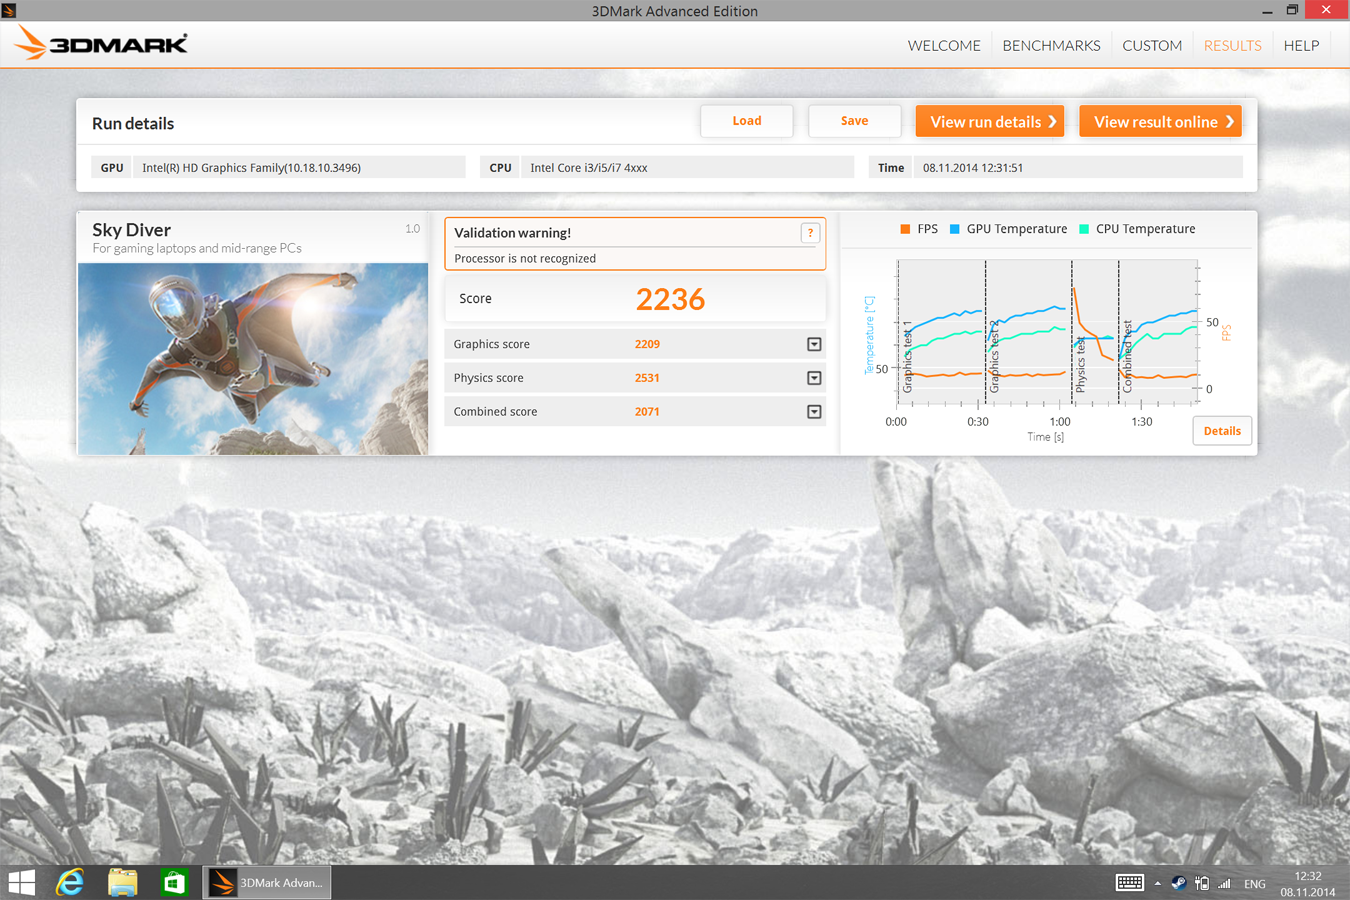
Task: Click the Time label in Run details
Action: [891, 168]
